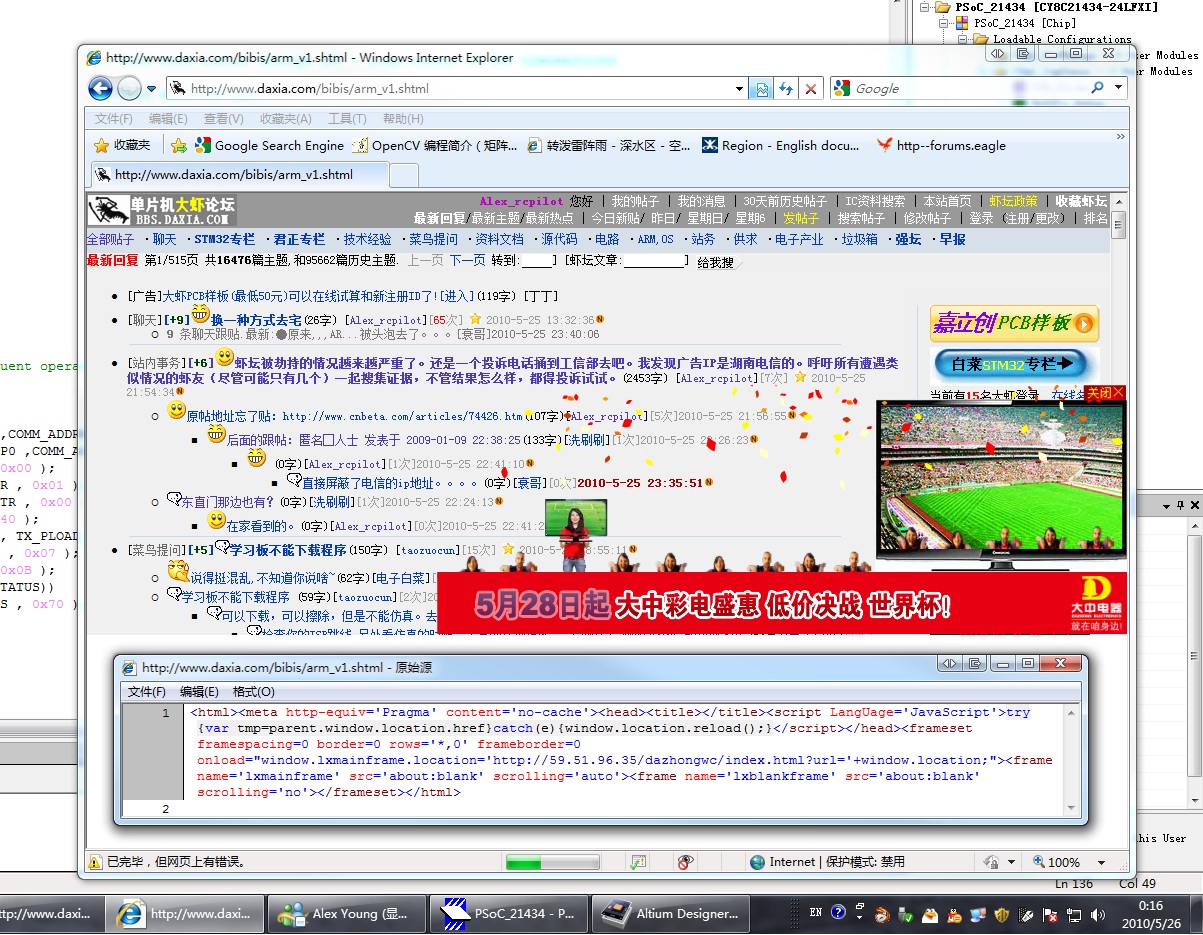Image resolution: width=1203 pixels, height=935 pixels.
Task: Click the 下一页 next page link
Action: (x=467, y=260)
